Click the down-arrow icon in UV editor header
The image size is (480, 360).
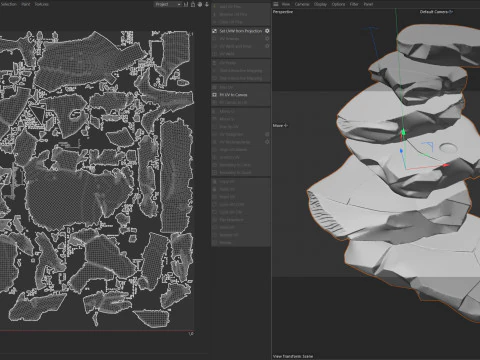(x=207, y=4)
